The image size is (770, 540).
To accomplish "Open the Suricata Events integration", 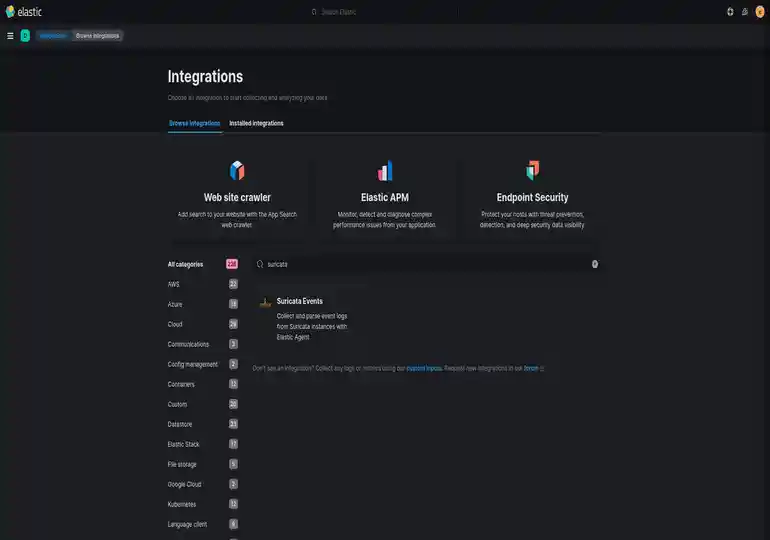I will (309, 319).
